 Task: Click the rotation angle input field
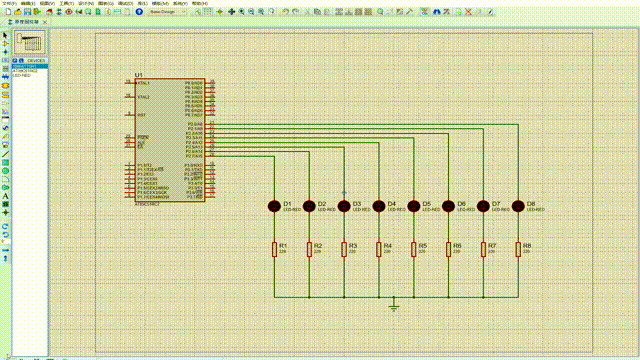7,242
